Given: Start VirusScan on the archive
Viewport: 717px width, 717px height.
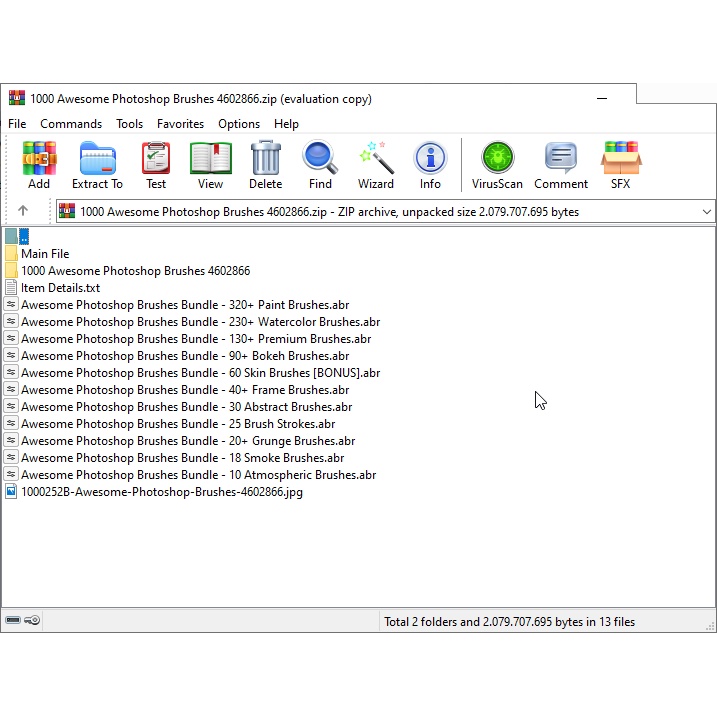Looking at the screenshot, I should [x=498, y=158].
